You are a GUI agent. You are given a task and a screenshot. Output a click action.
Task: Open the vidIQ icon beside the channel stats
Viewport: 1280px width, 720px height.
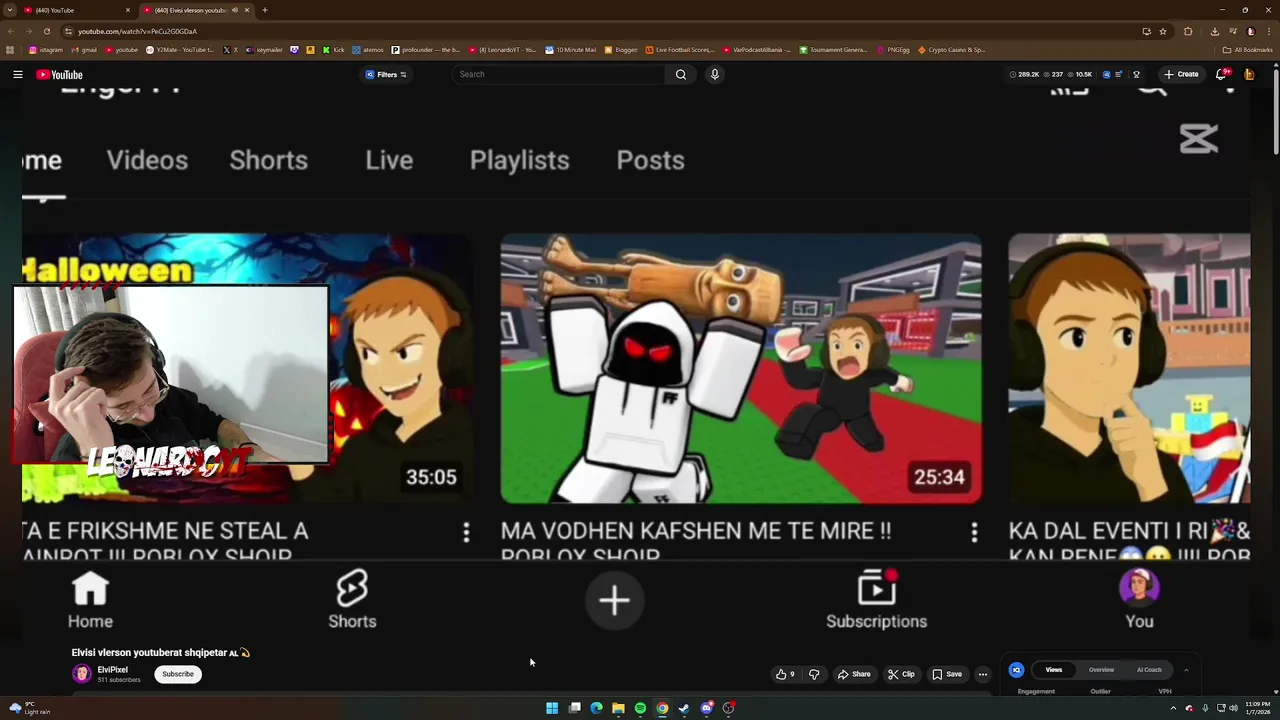1106,74
